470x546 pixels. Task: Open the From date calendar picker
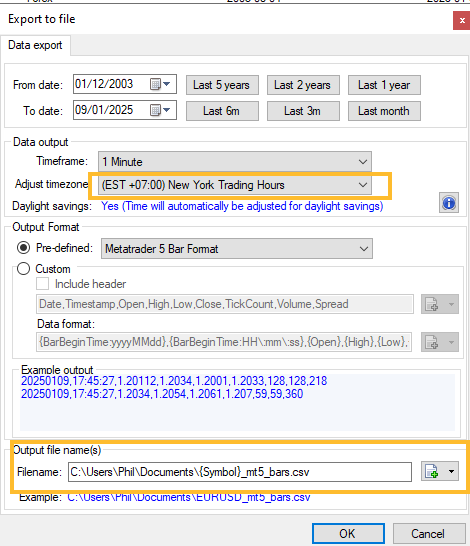pyautogui.click(x=160, y=84)
